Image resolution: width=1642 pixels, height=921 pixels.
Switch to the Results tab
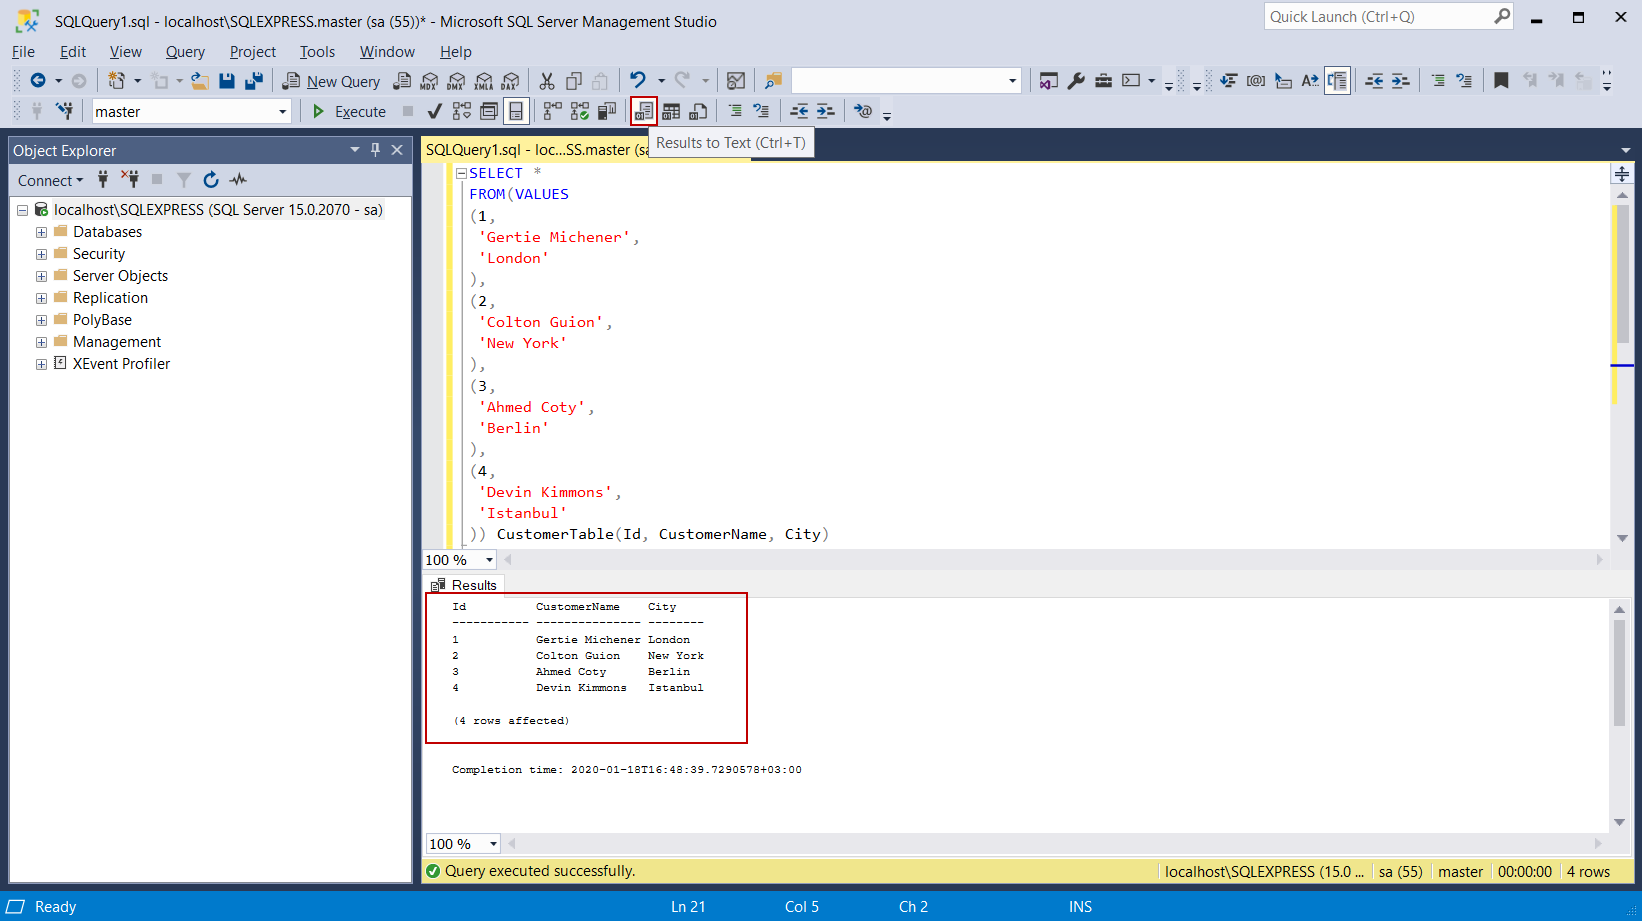coord(464,585)
